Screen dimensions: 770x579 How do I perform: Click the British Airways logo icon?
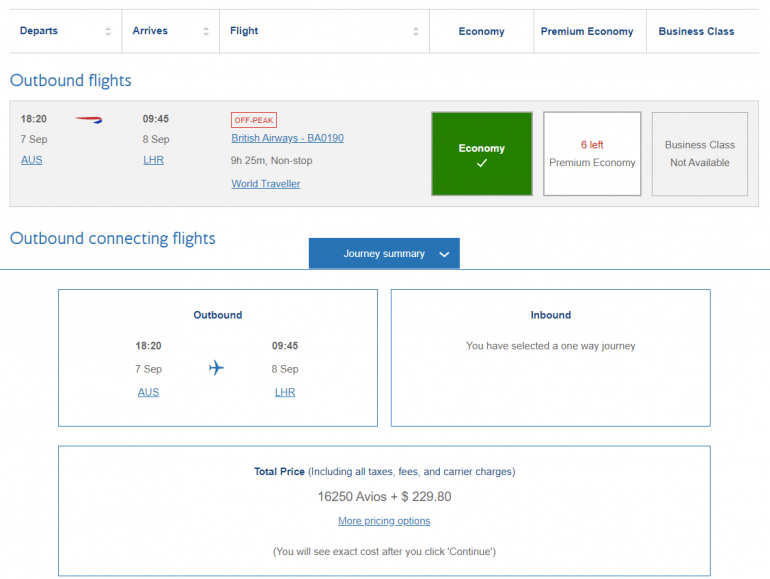89,119
